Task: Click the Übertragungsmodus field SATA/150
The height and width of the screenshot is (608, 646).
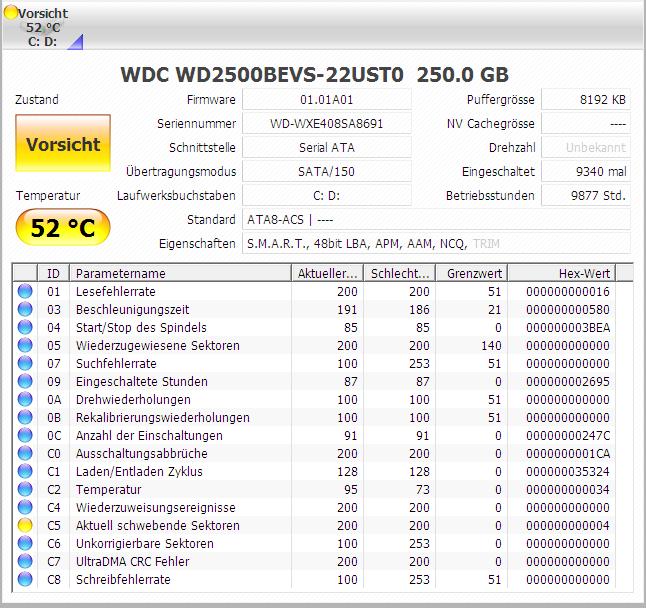Action: 327,171
